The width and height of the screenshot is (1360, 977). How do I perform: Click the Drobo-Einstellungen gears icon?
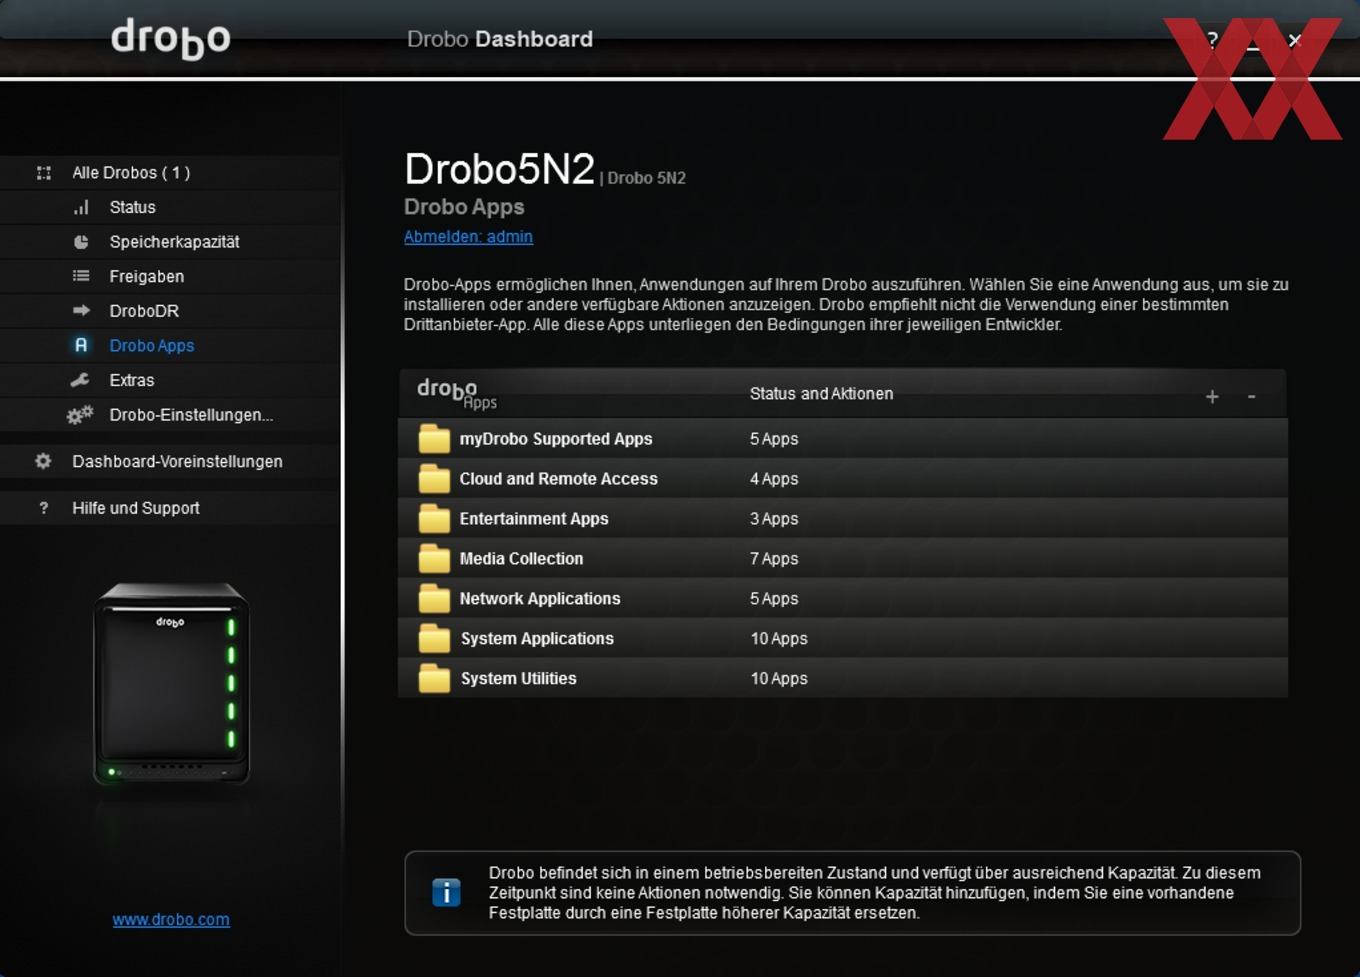[x=80, y=414]
